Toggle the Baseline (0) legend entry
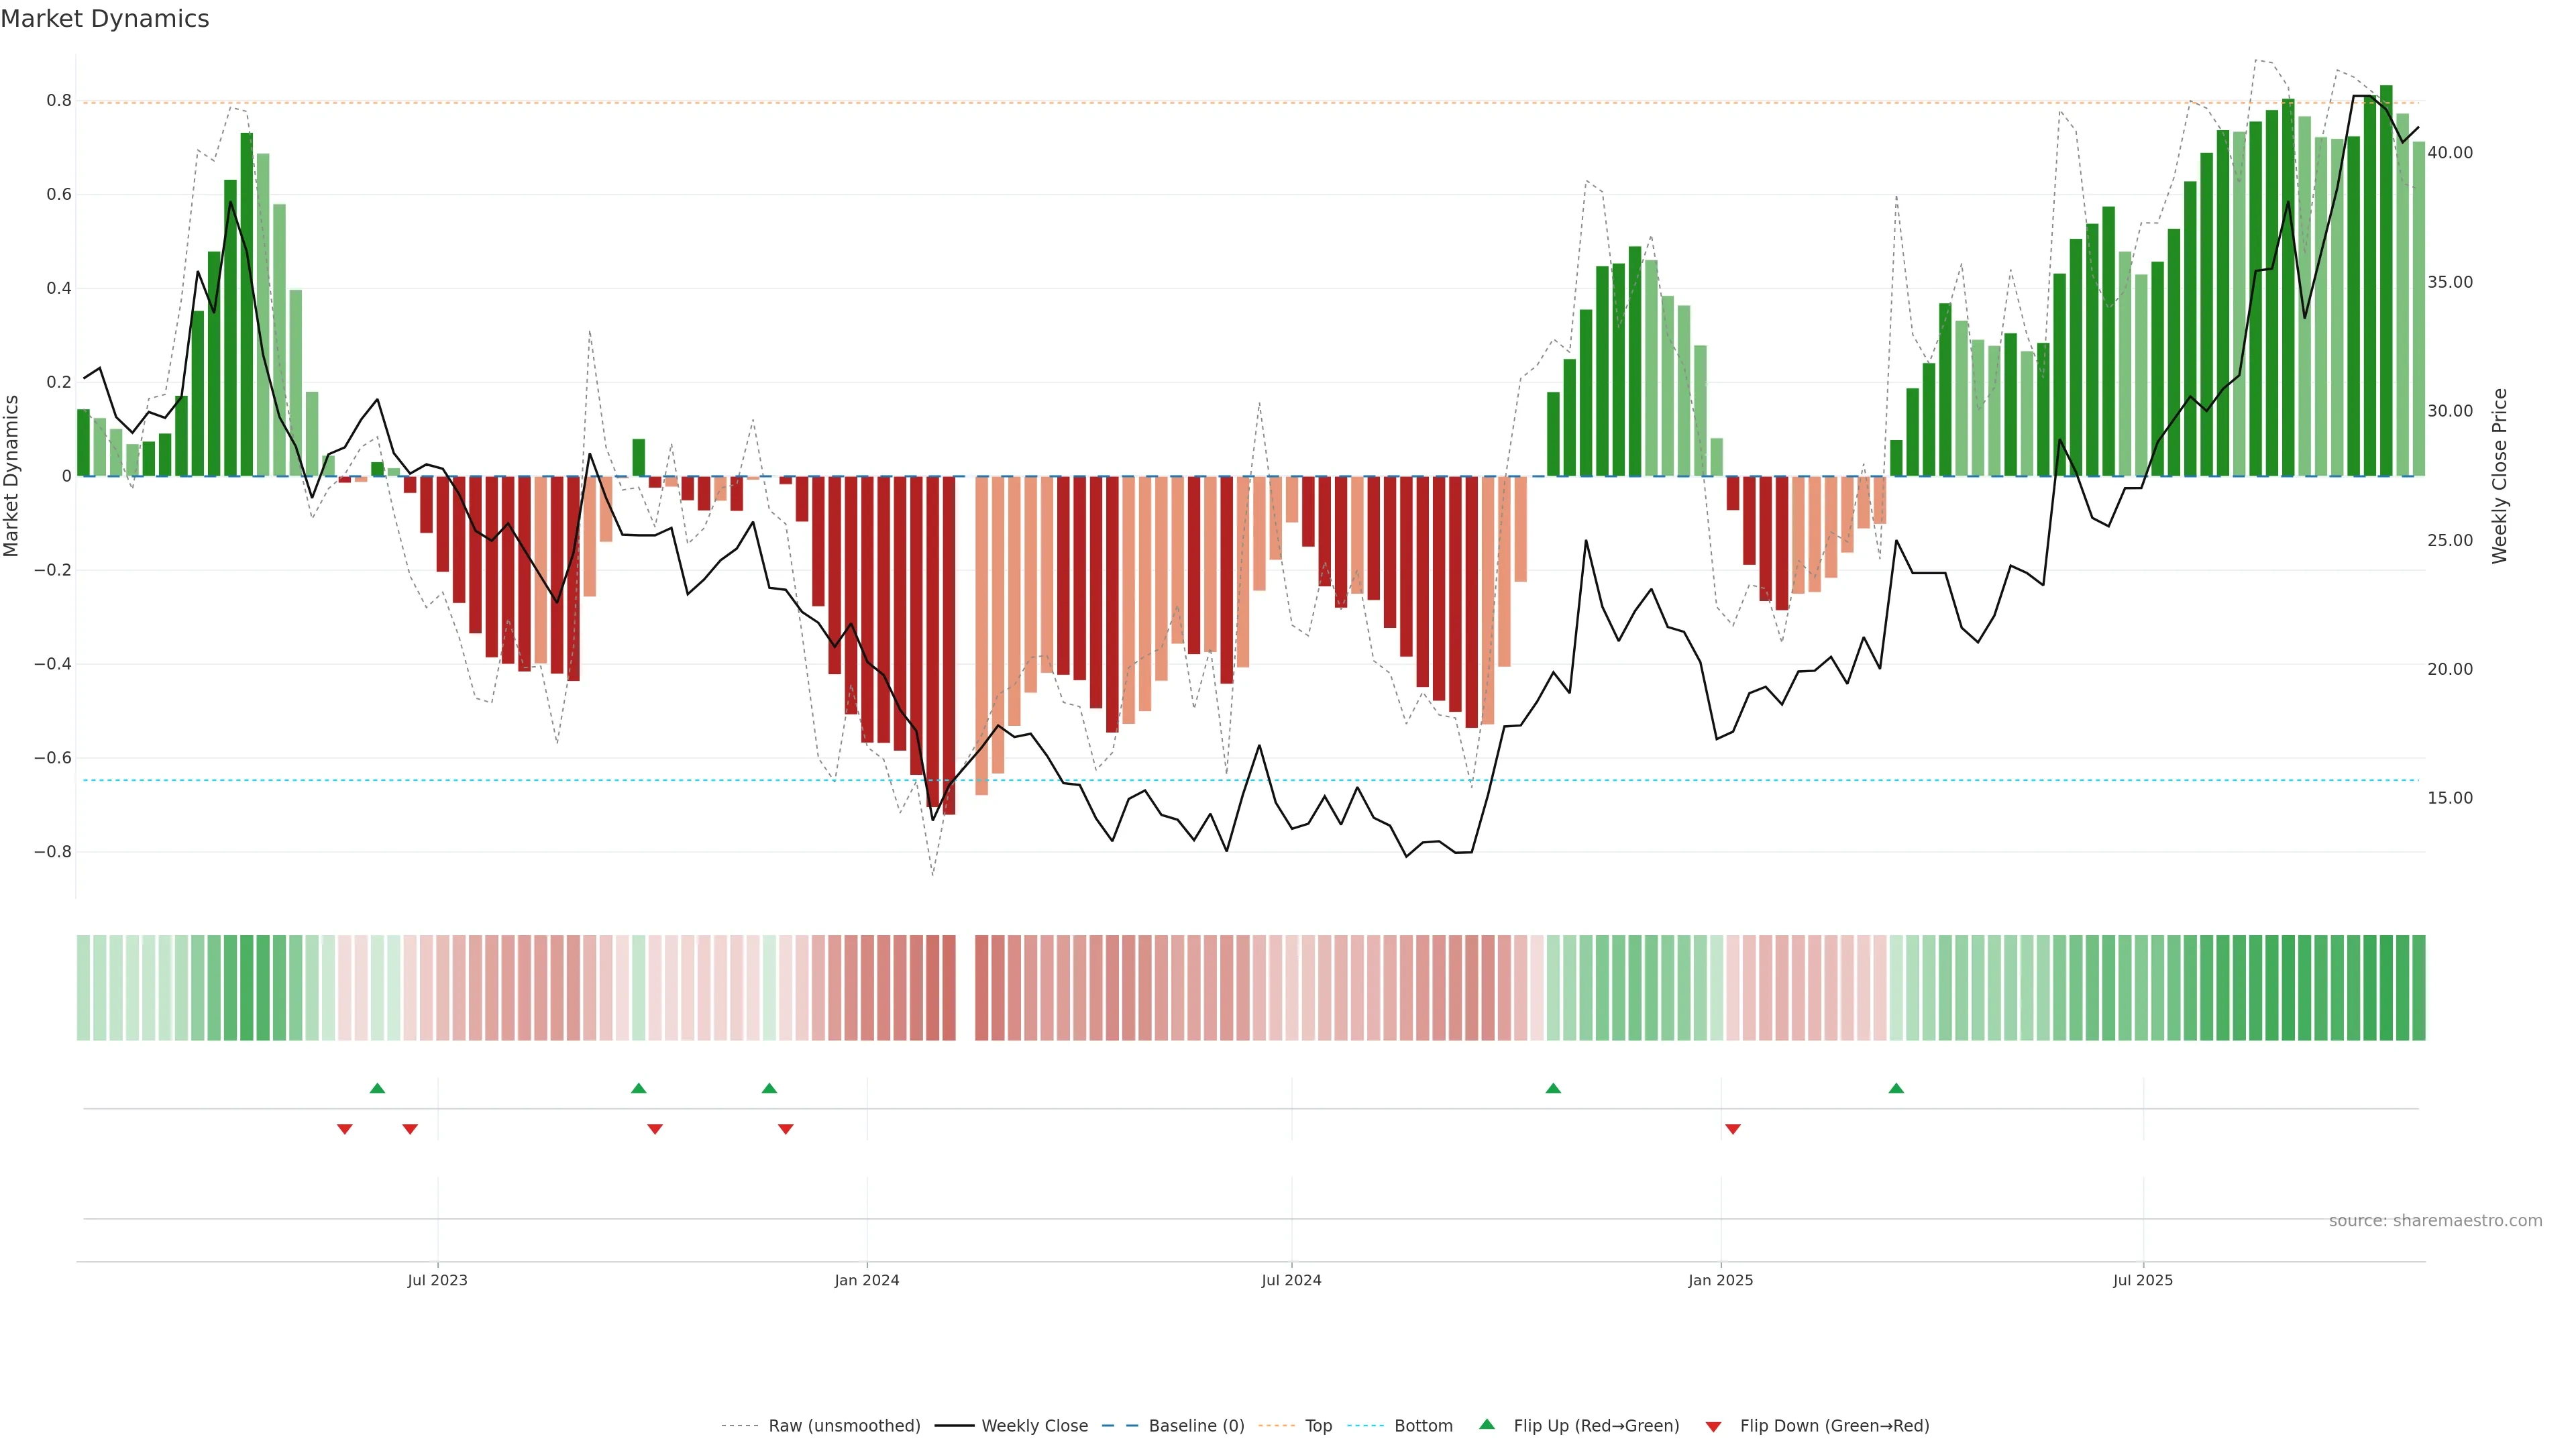 click(x=1196, y=1426)
